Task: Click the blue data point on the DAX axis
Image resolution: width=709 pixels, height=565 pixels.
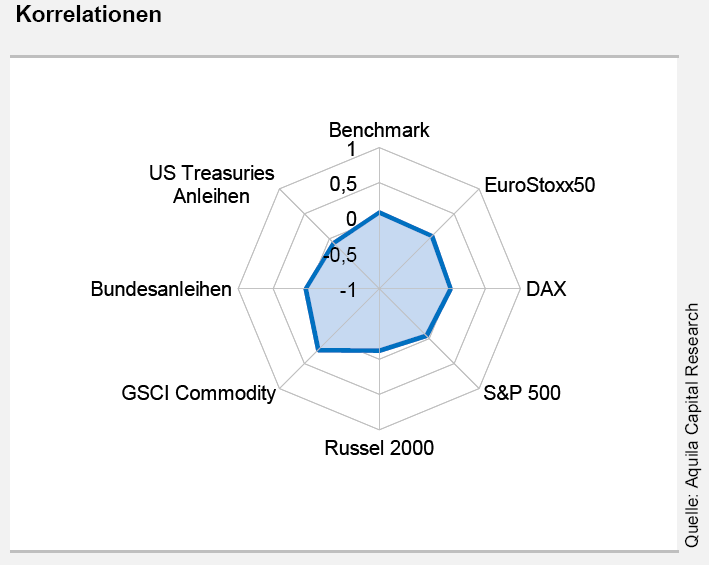Action: click(451, 290)
